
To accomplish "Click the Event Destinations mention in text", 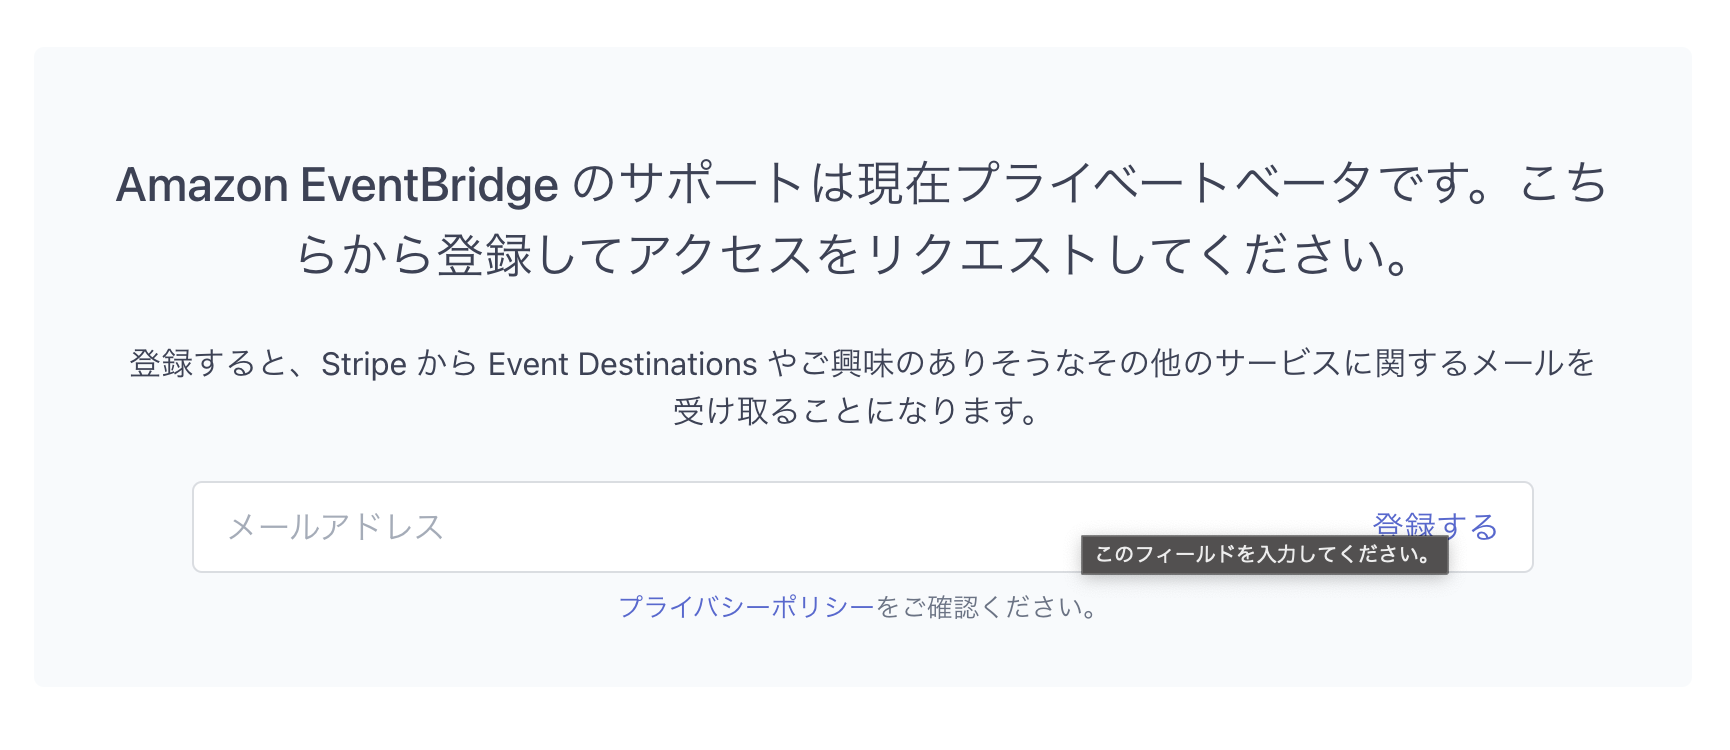I will pos(620,363).
